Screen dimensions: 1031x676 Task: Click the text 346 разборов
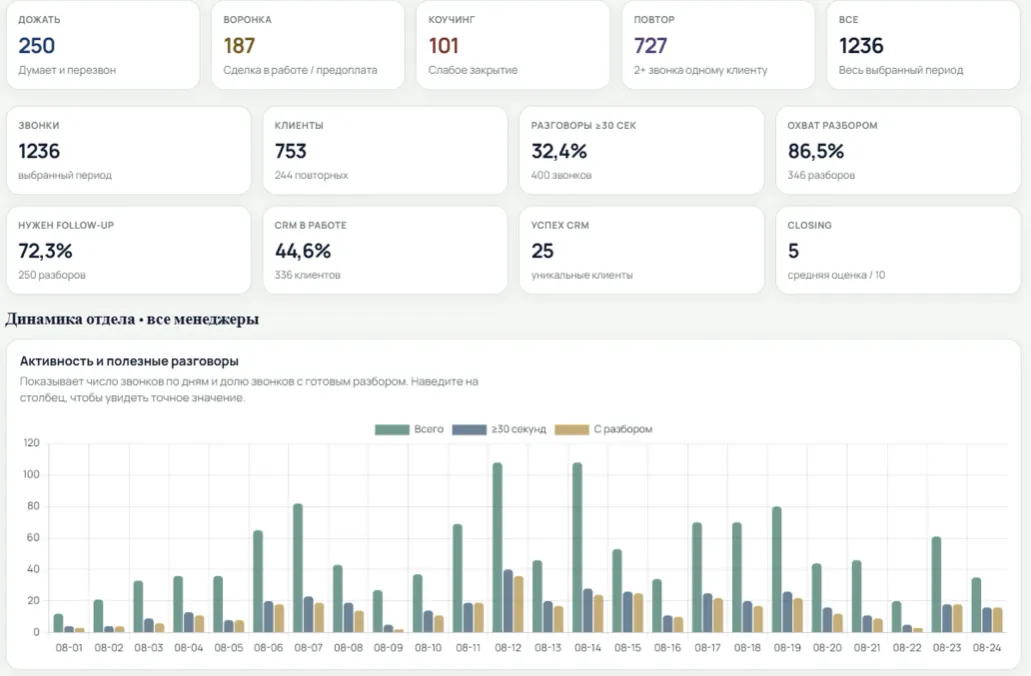(821, 176)
